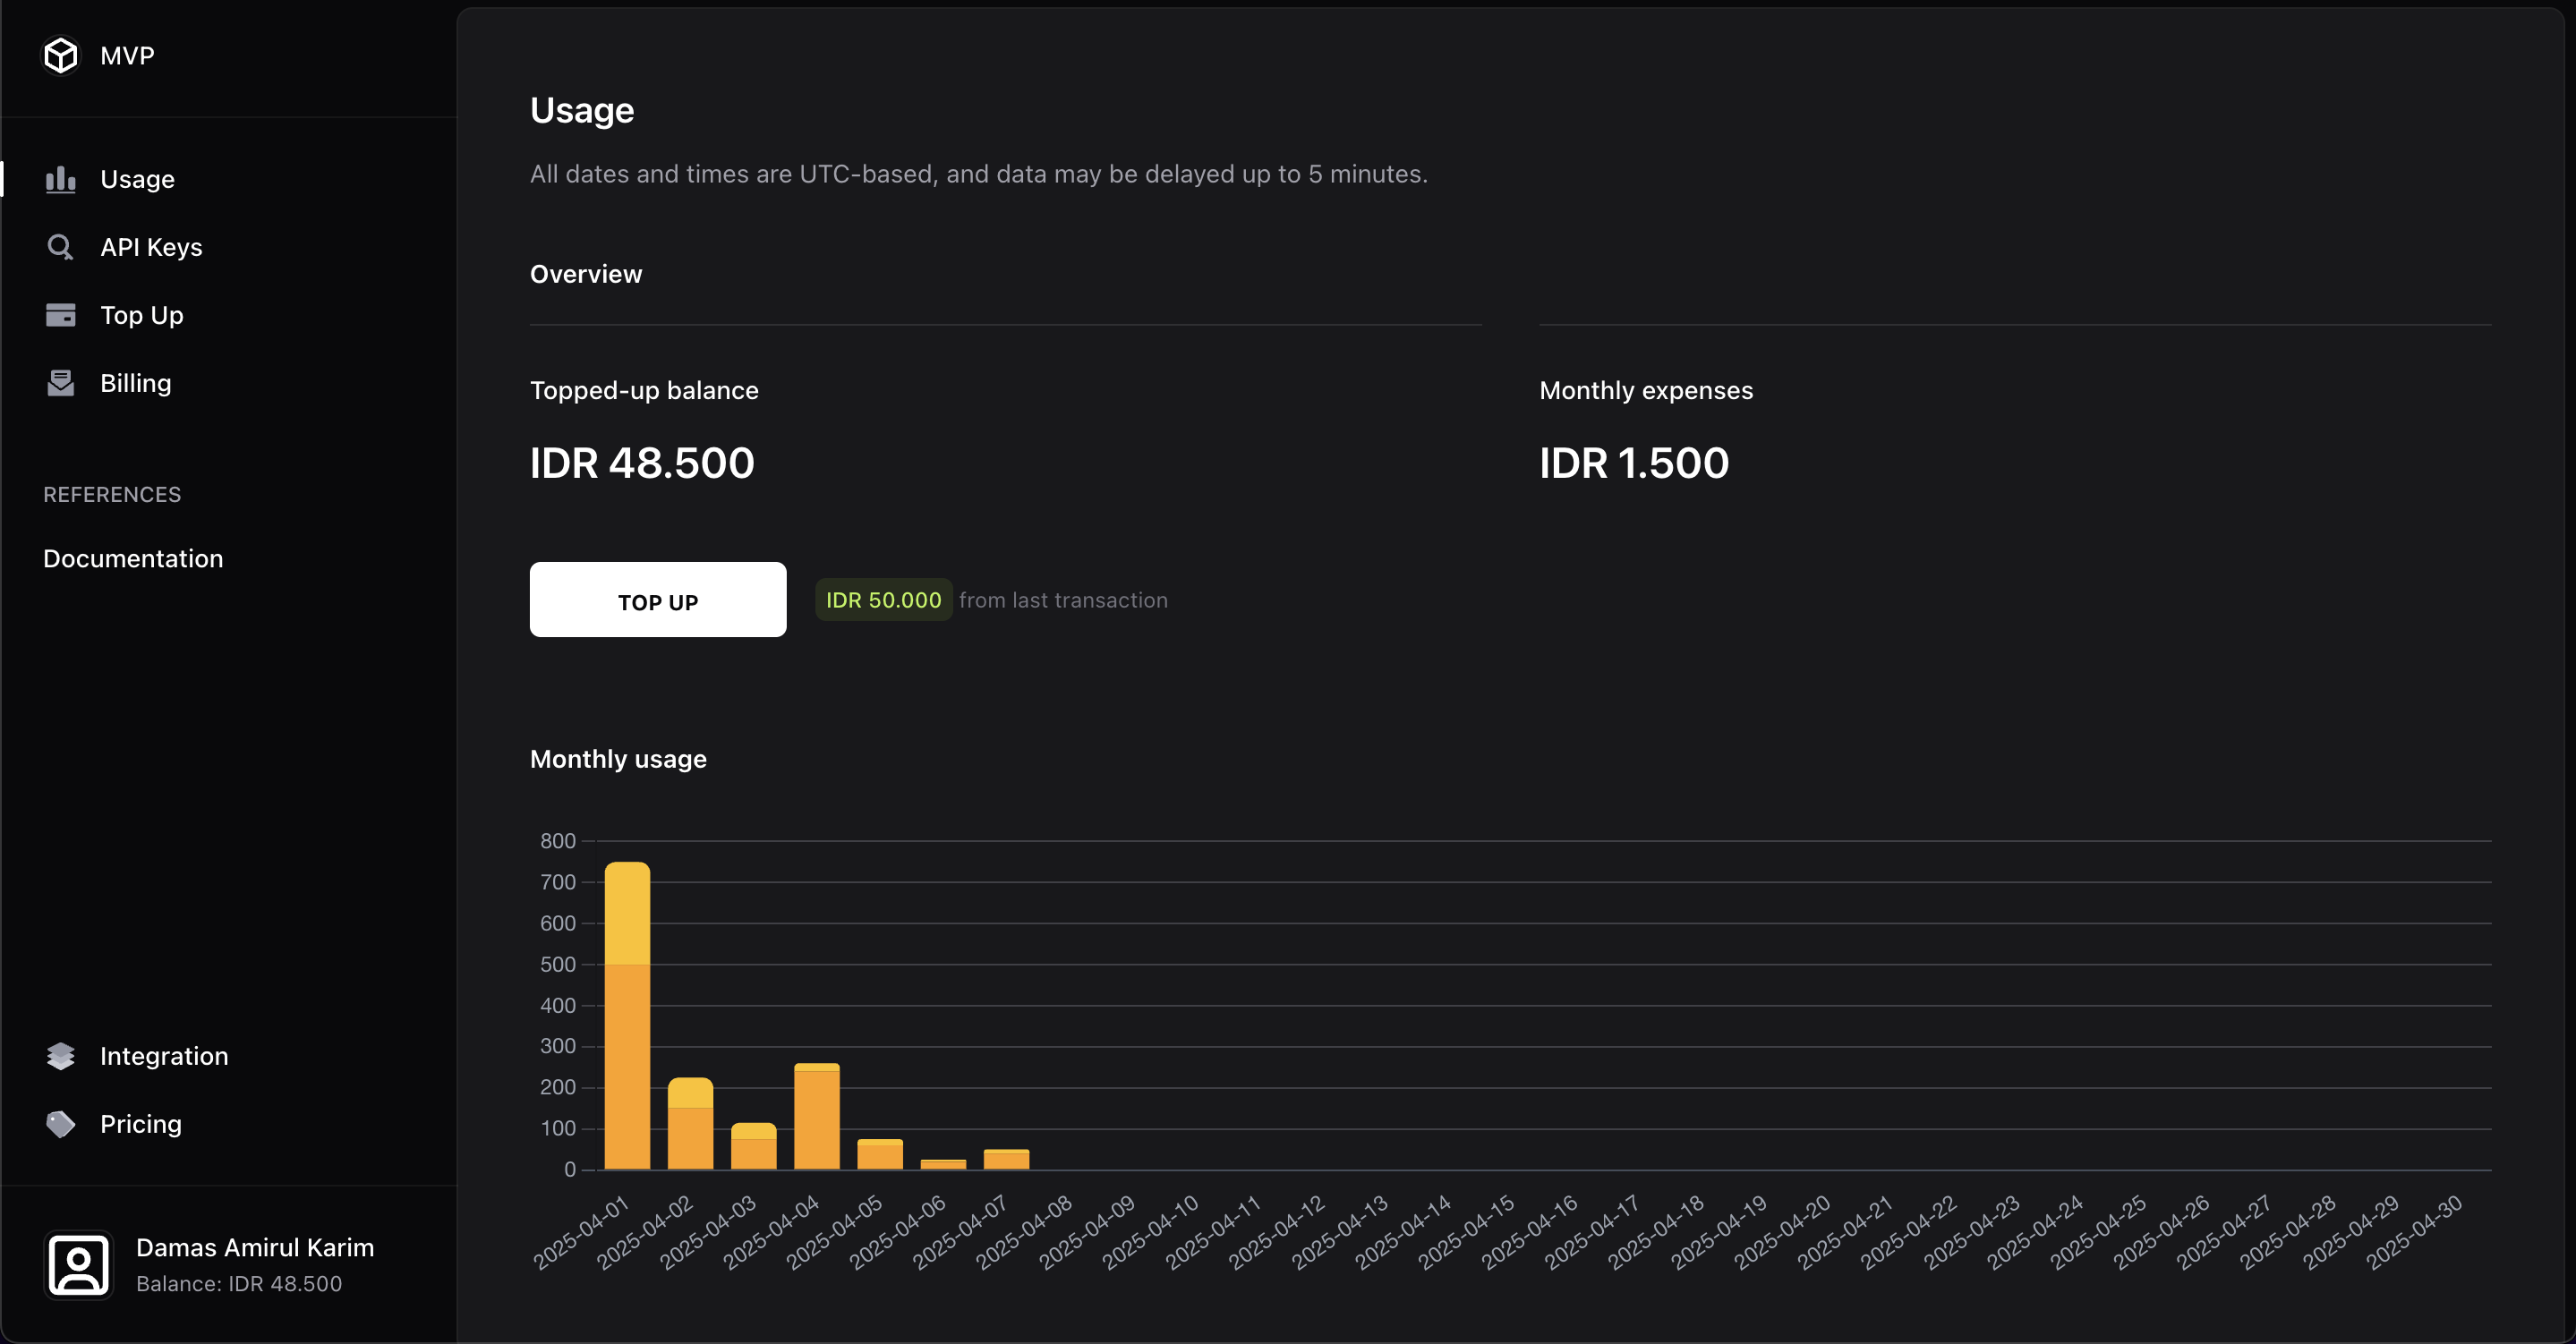Viewport: 2576px width, 1344px height.
Task: Click the user profile avatar icon
Action: coord(78,1265)
